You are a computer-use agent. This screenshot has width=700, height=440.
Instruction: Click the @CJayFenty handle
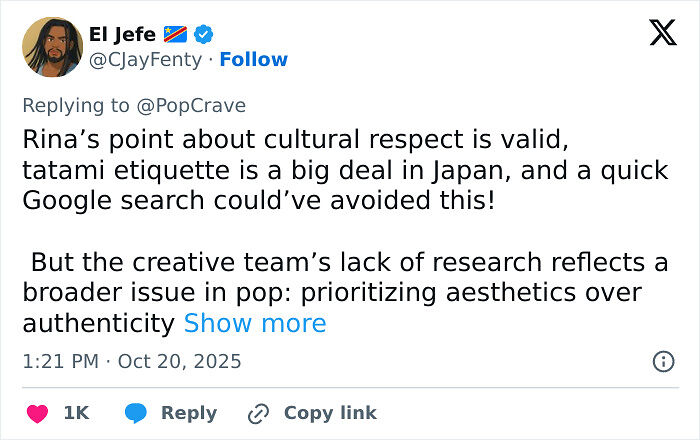click(146, 59)
